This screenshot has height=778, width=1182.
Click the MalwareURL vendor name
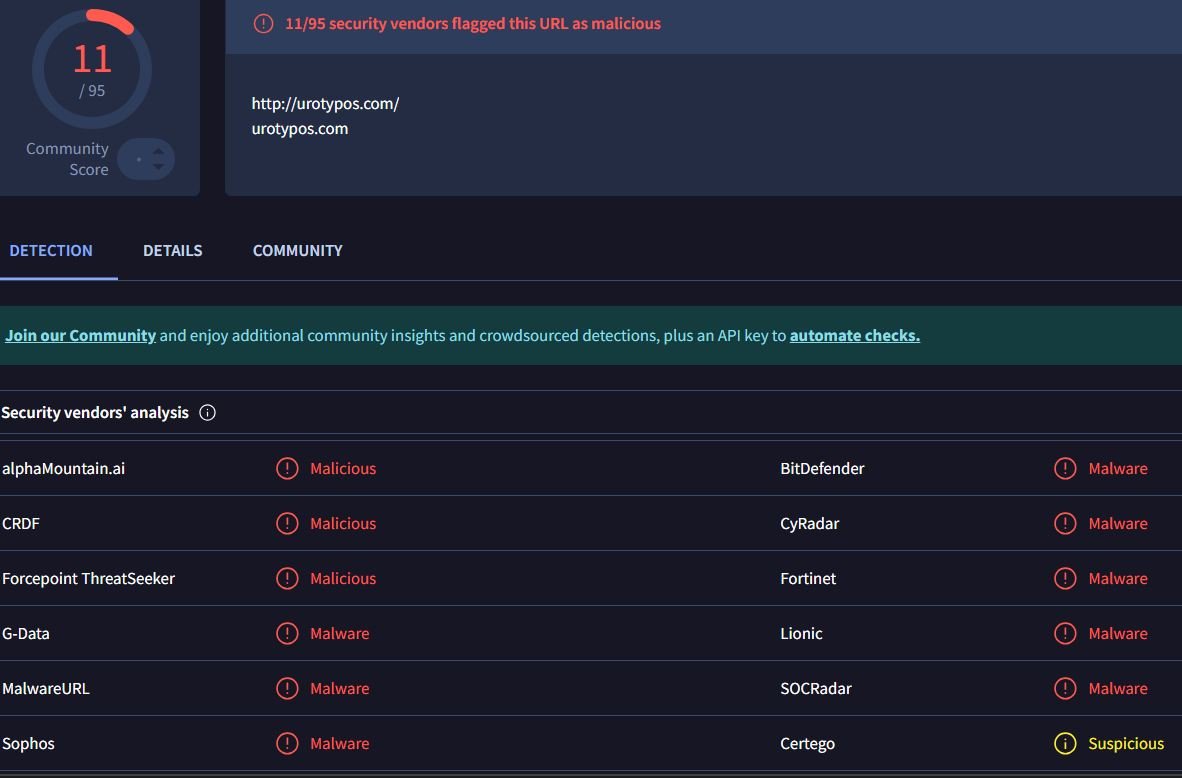46,688
